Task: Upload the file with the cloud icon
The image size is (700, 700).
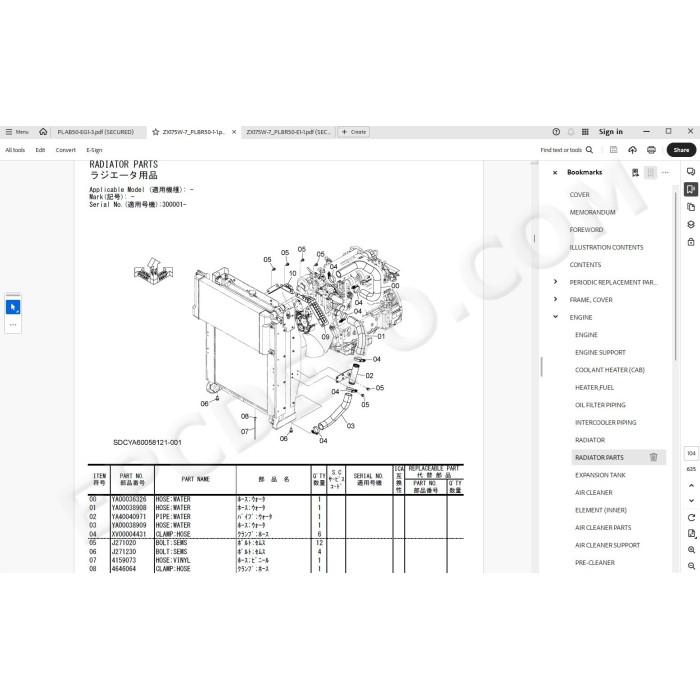Action: 632,150
